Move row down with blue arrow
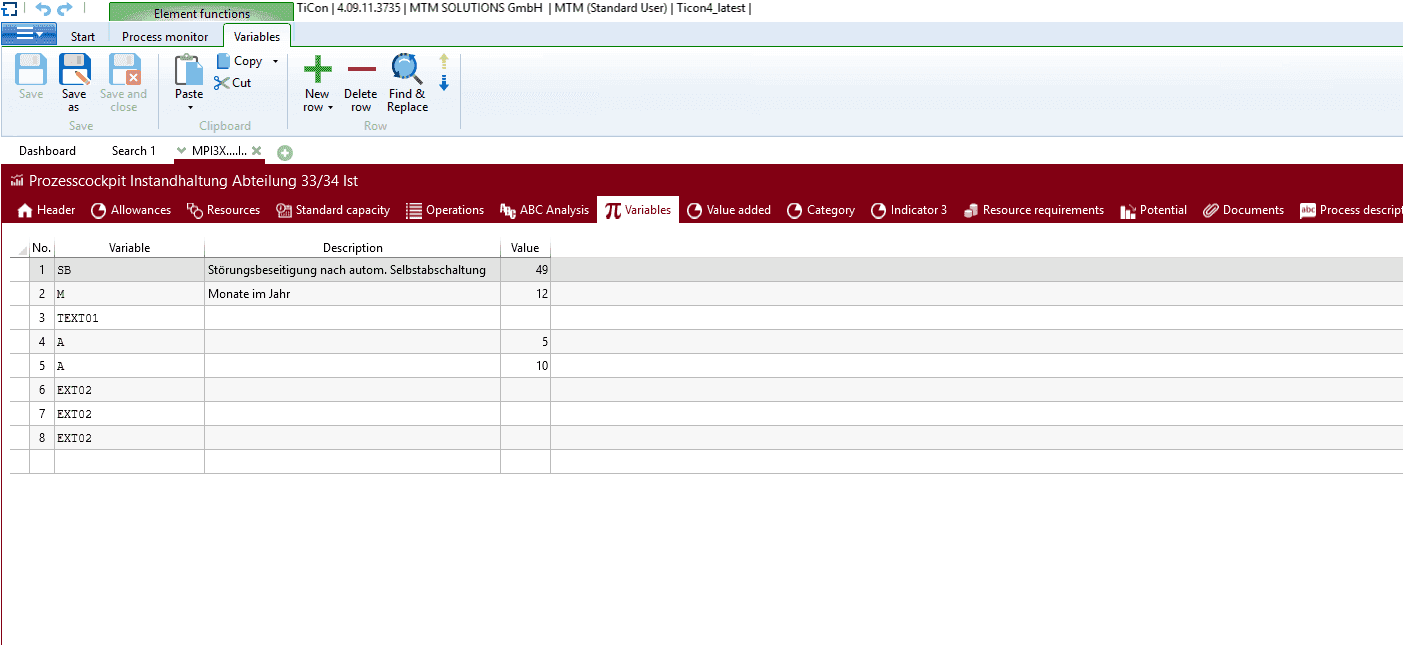The height and width of the screenshot is (645, 1403). tap(444, 83)
